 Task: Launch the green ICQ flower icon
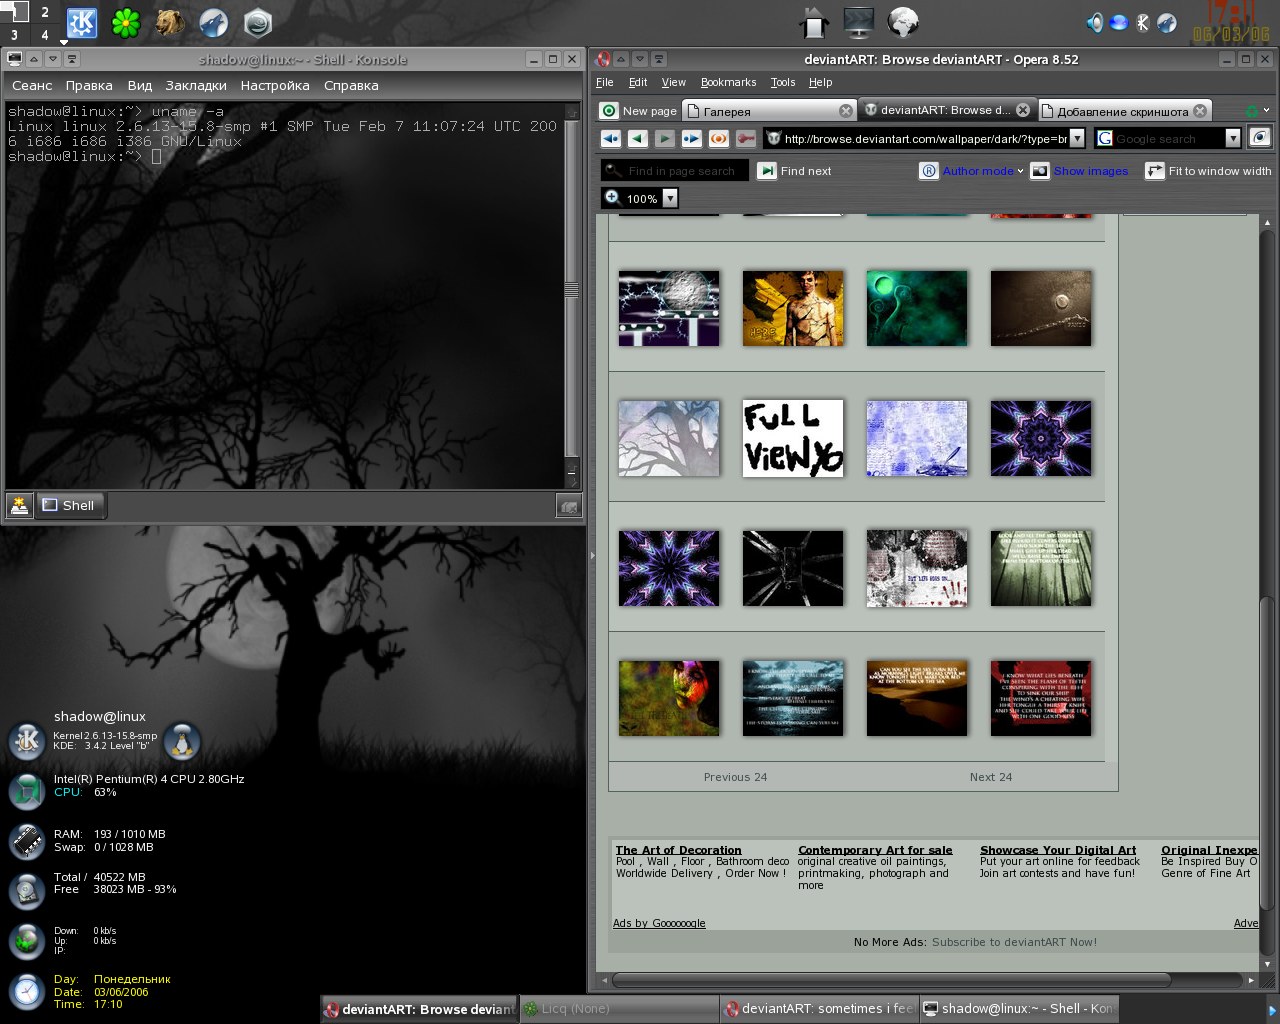pos(125,22)
